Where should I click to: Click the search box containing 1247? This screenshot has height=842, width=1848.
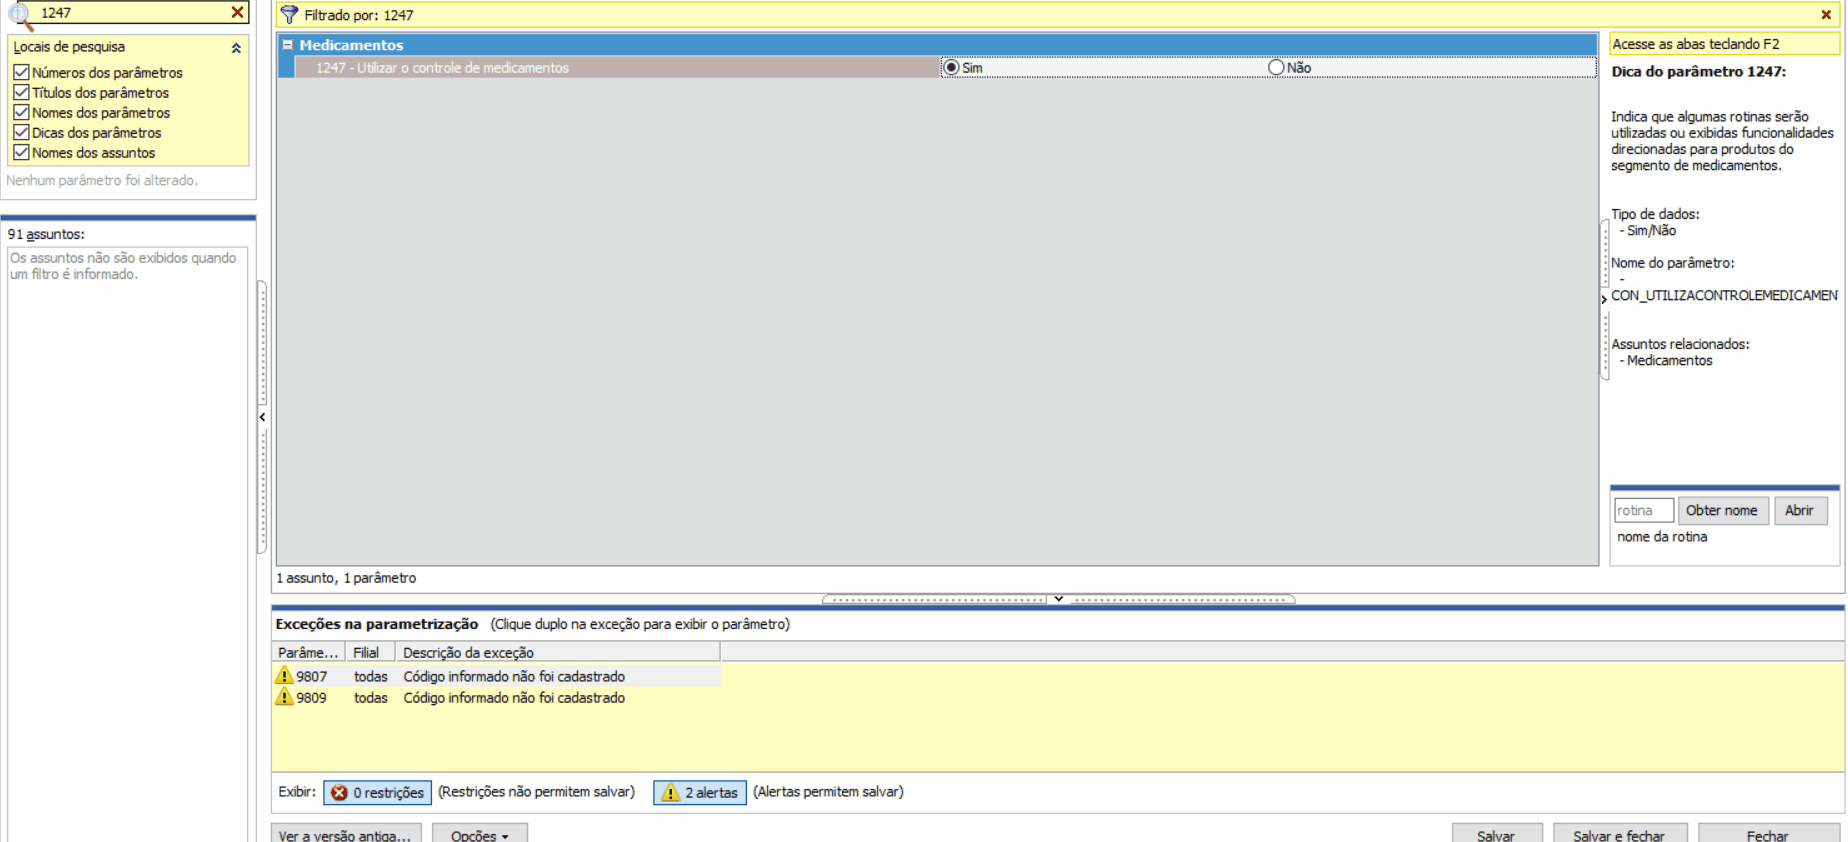coord(132,13)
